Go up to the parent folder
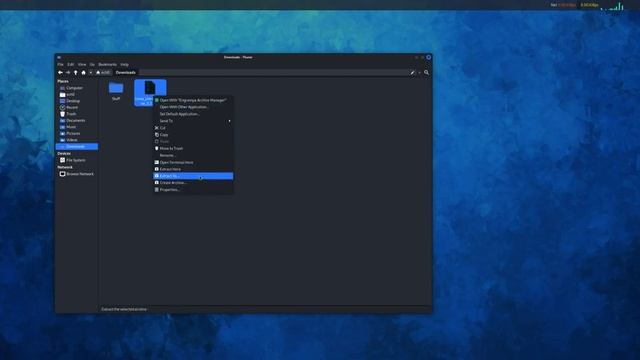The width and height of the screenshot is (640, 360). click(x=76, y=73)
